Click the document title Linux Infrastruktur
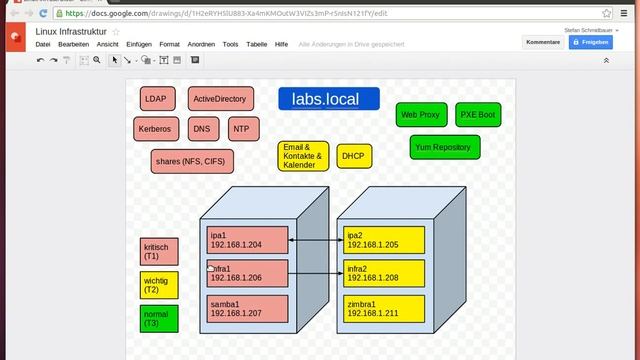The height and width of the screenshot is (360, 640). [71, 31]
